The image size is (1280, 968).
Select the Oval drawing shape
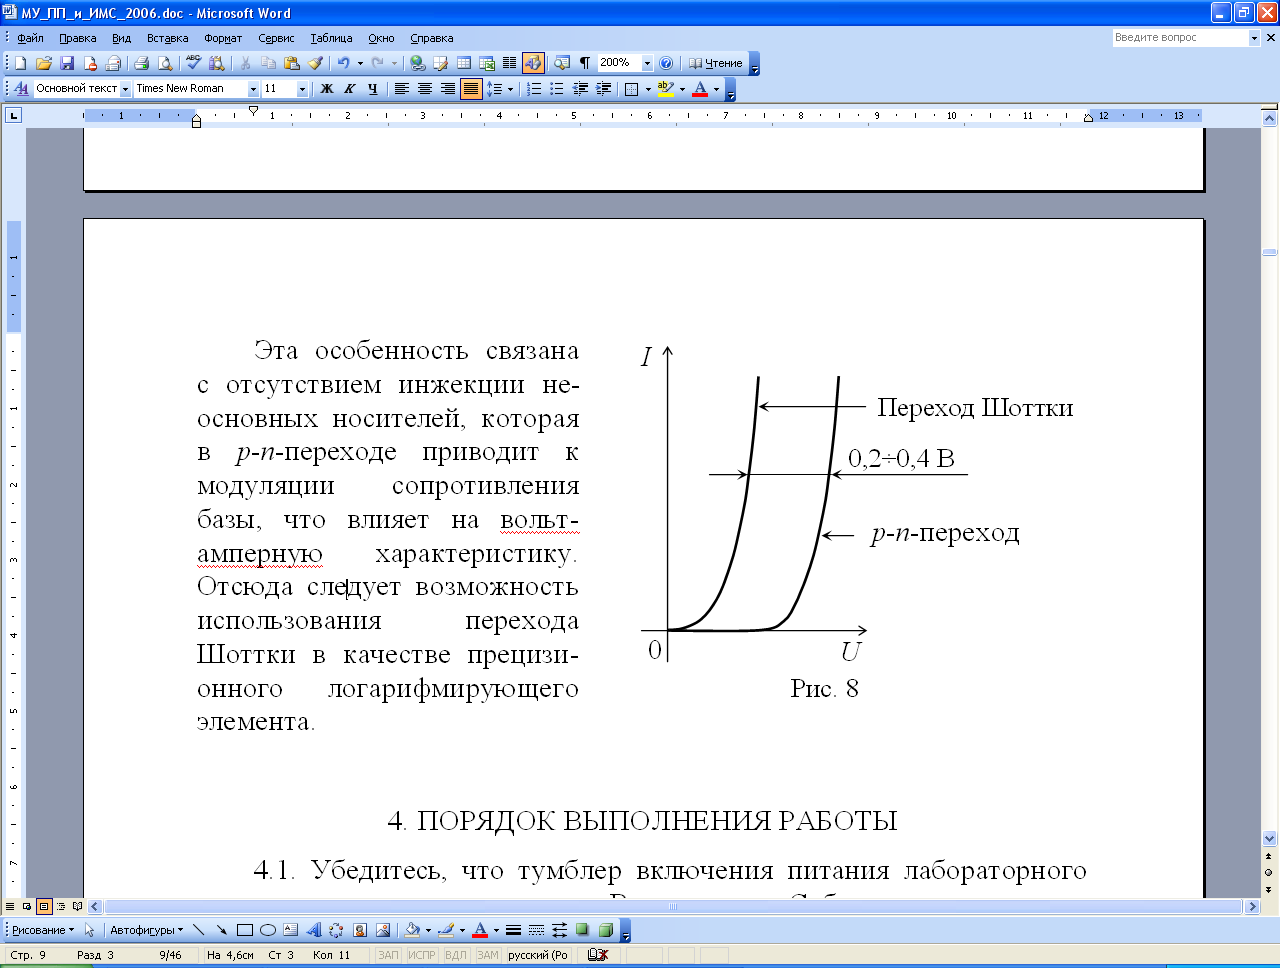coord(267,930)
